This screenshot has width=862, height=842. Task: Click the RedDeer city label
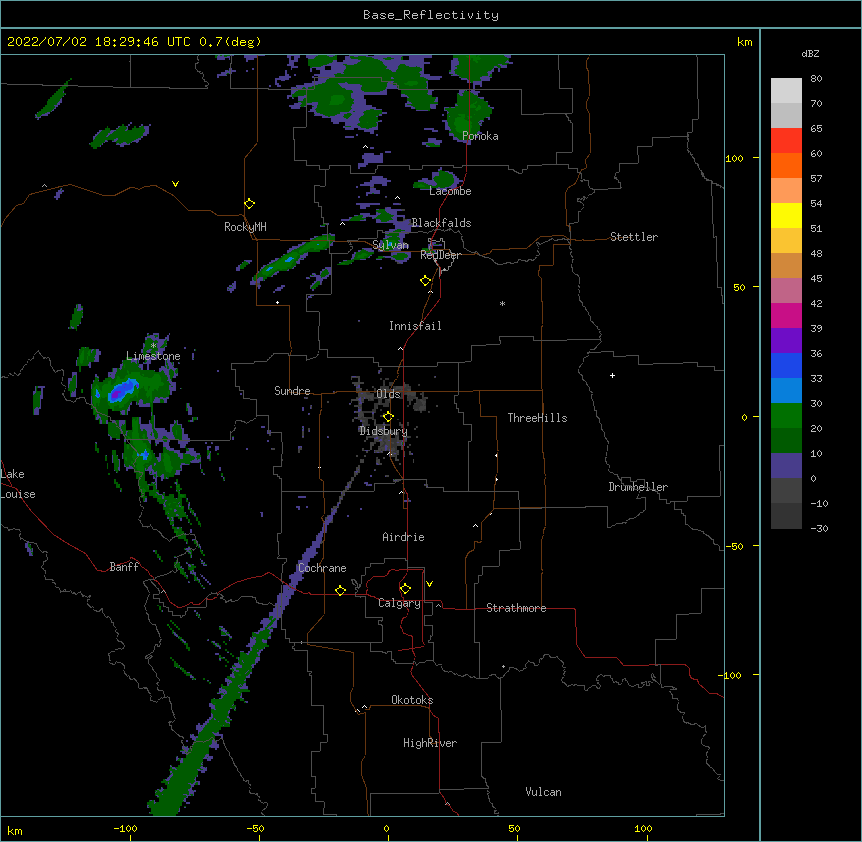click(x=440, y=255)
